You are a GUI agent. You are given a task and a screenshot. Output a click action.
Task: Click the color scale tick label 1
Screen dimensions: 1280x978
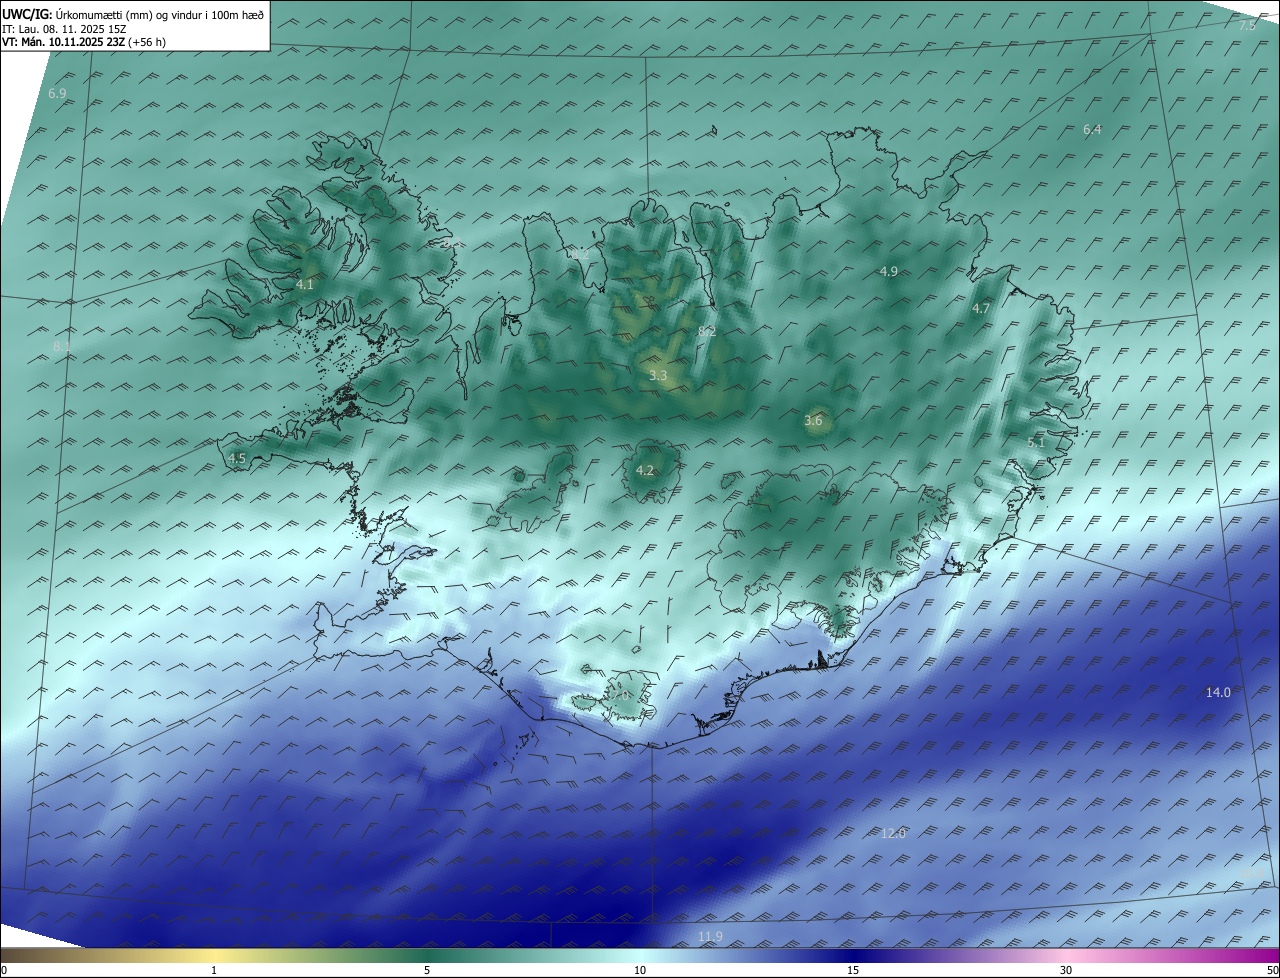coord(214,971)
